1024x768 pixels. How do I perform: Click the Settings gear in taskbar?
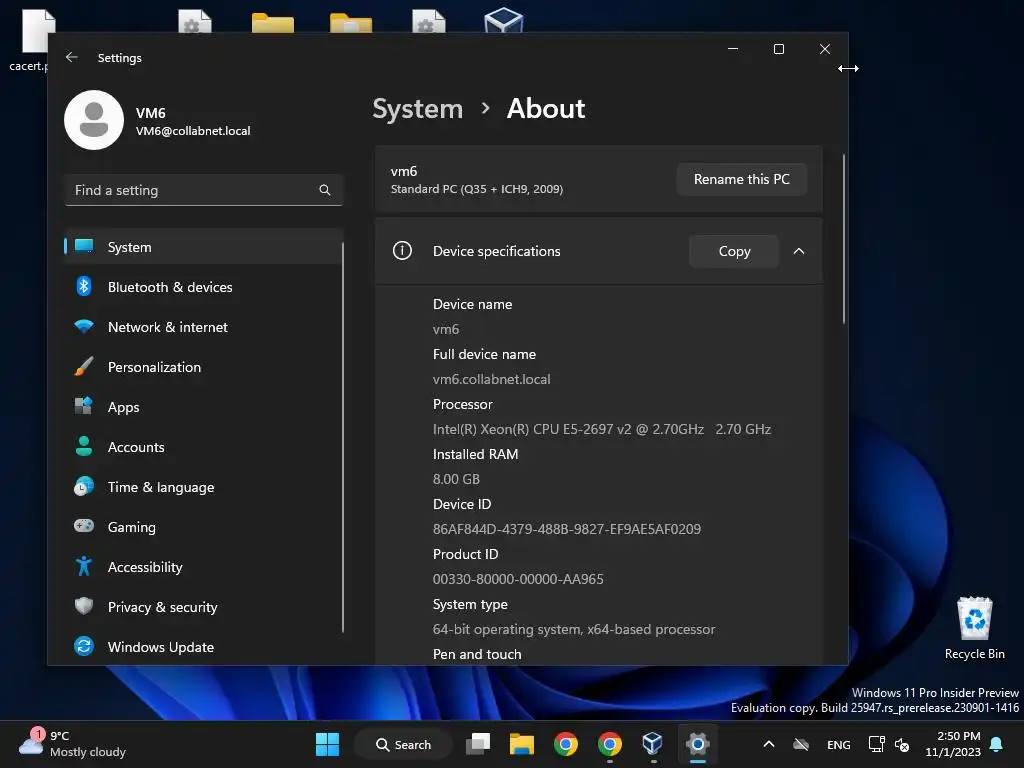pyautogui.click(x=697, y=744)
